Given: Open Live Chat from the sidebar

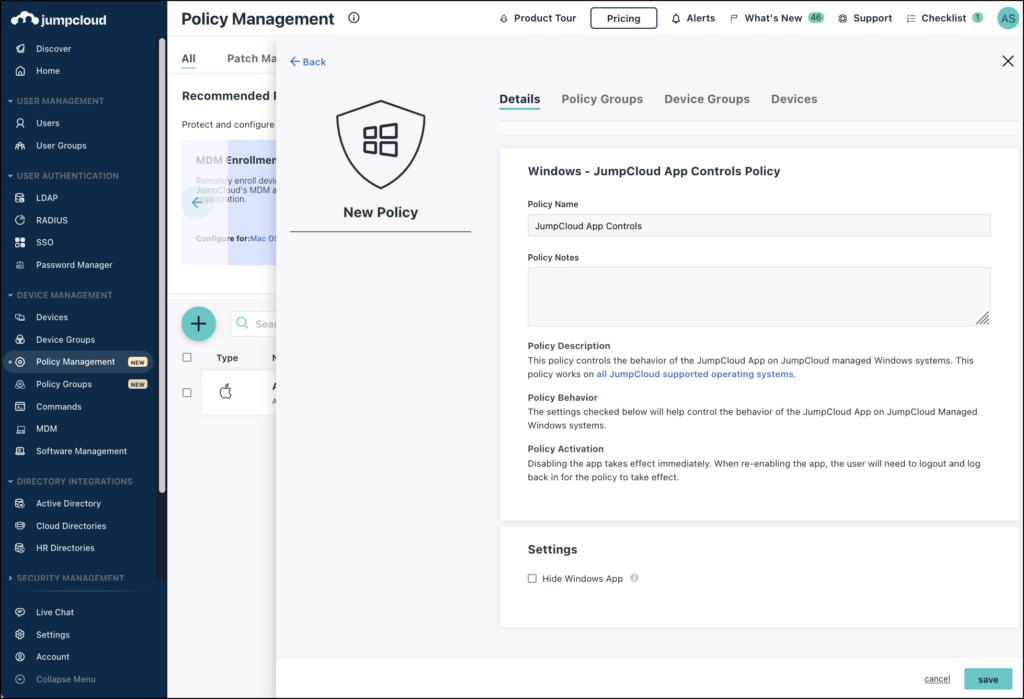Looking at the screenshot, I should (53, 611).
